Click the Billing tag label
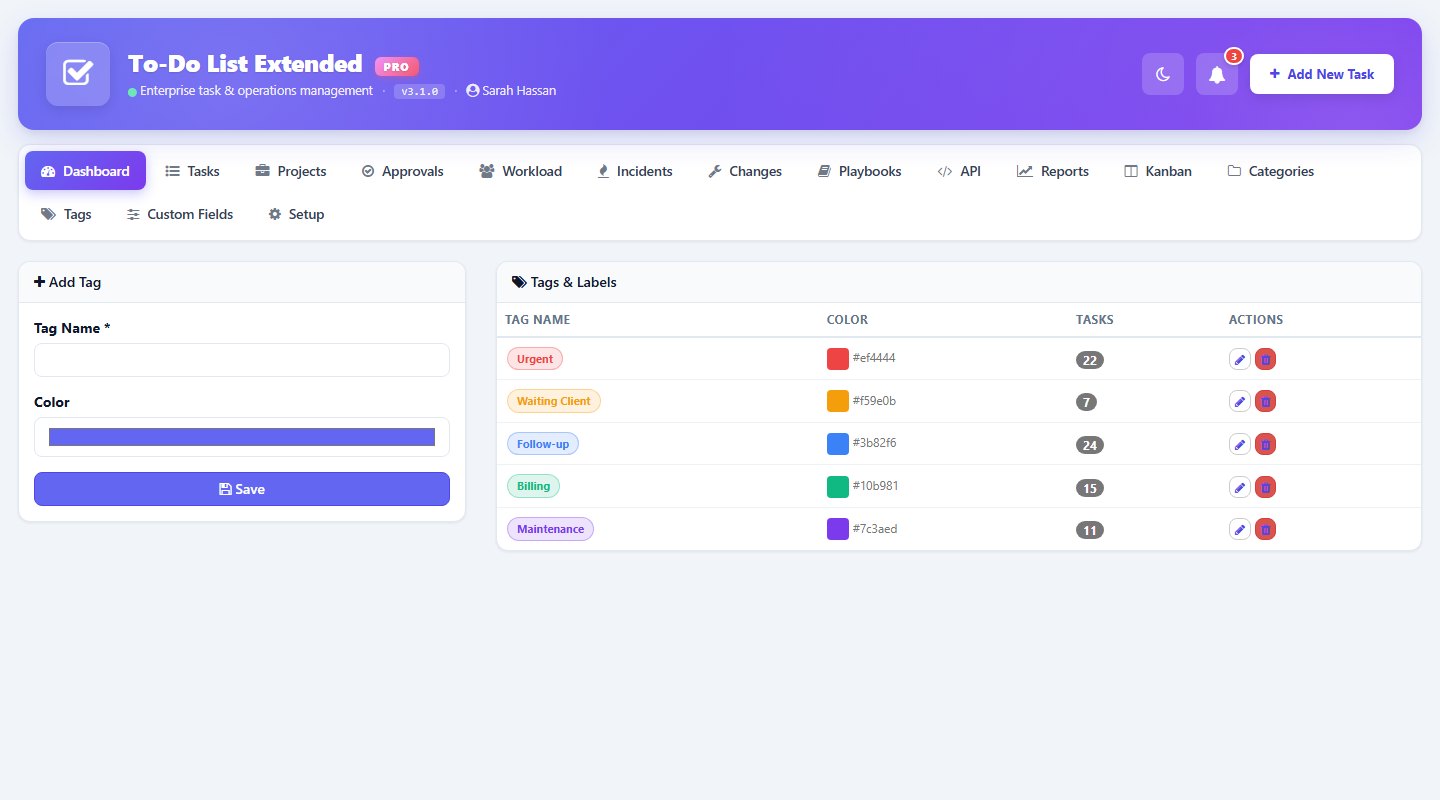This screenshot has width=1440, height=800. tap(533, 486)
